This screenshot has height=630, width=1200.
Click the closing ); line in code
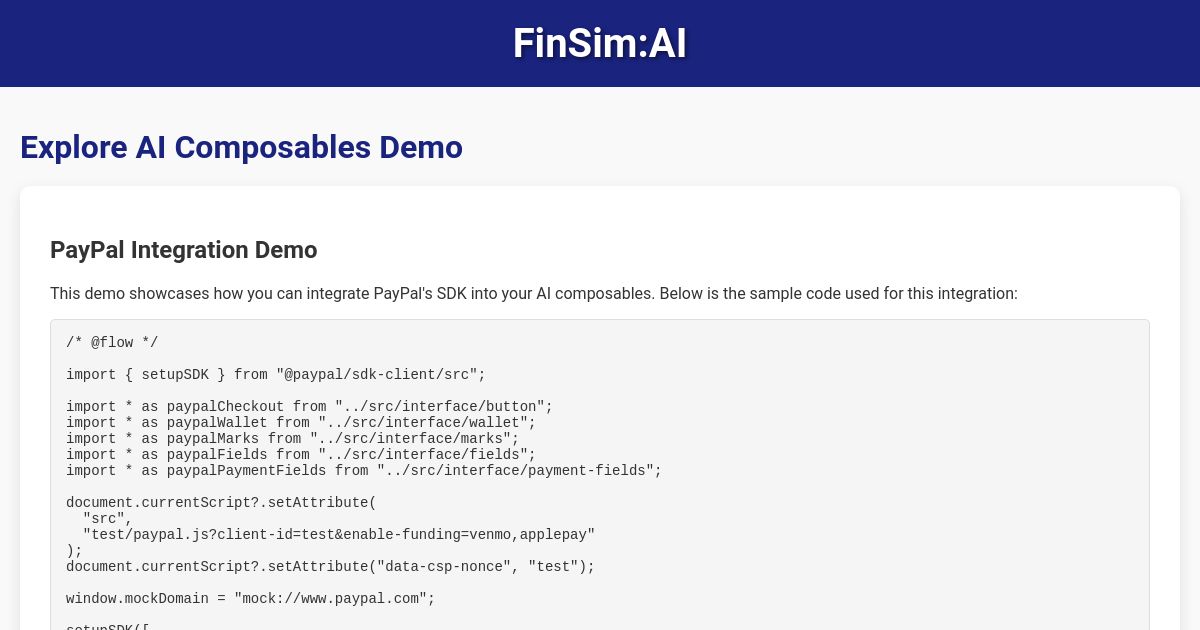74,551
